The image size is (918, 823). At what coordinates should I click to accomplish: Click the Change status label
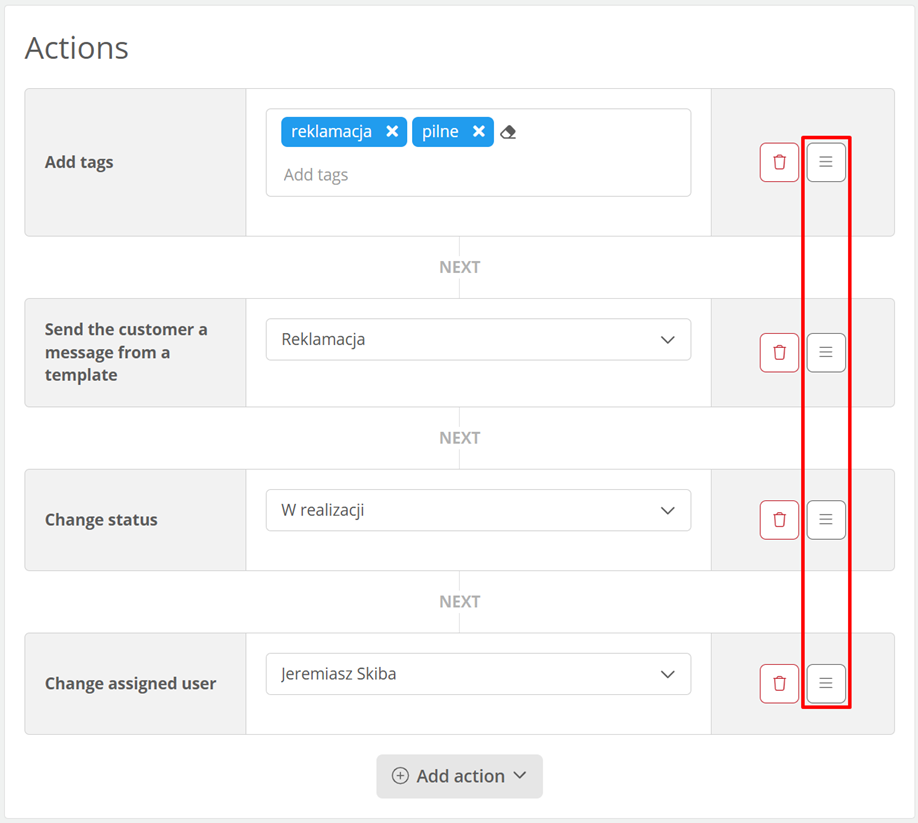point(101,520)
